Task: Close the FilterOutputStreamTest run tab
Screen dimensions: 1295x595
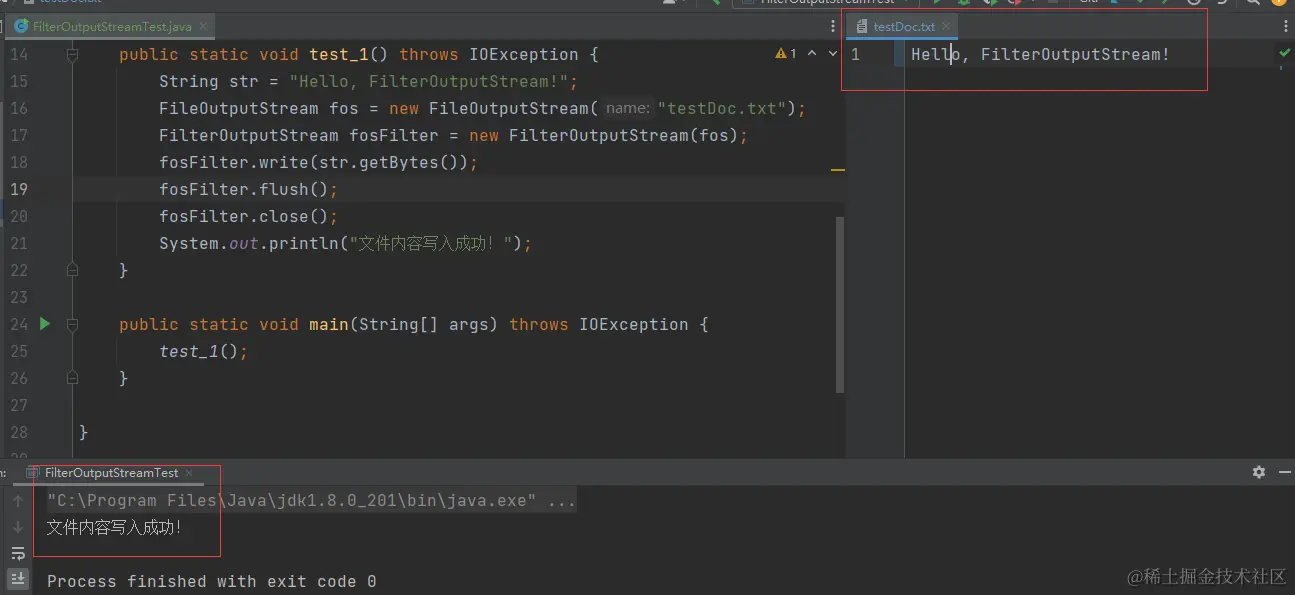Action: 189,472
